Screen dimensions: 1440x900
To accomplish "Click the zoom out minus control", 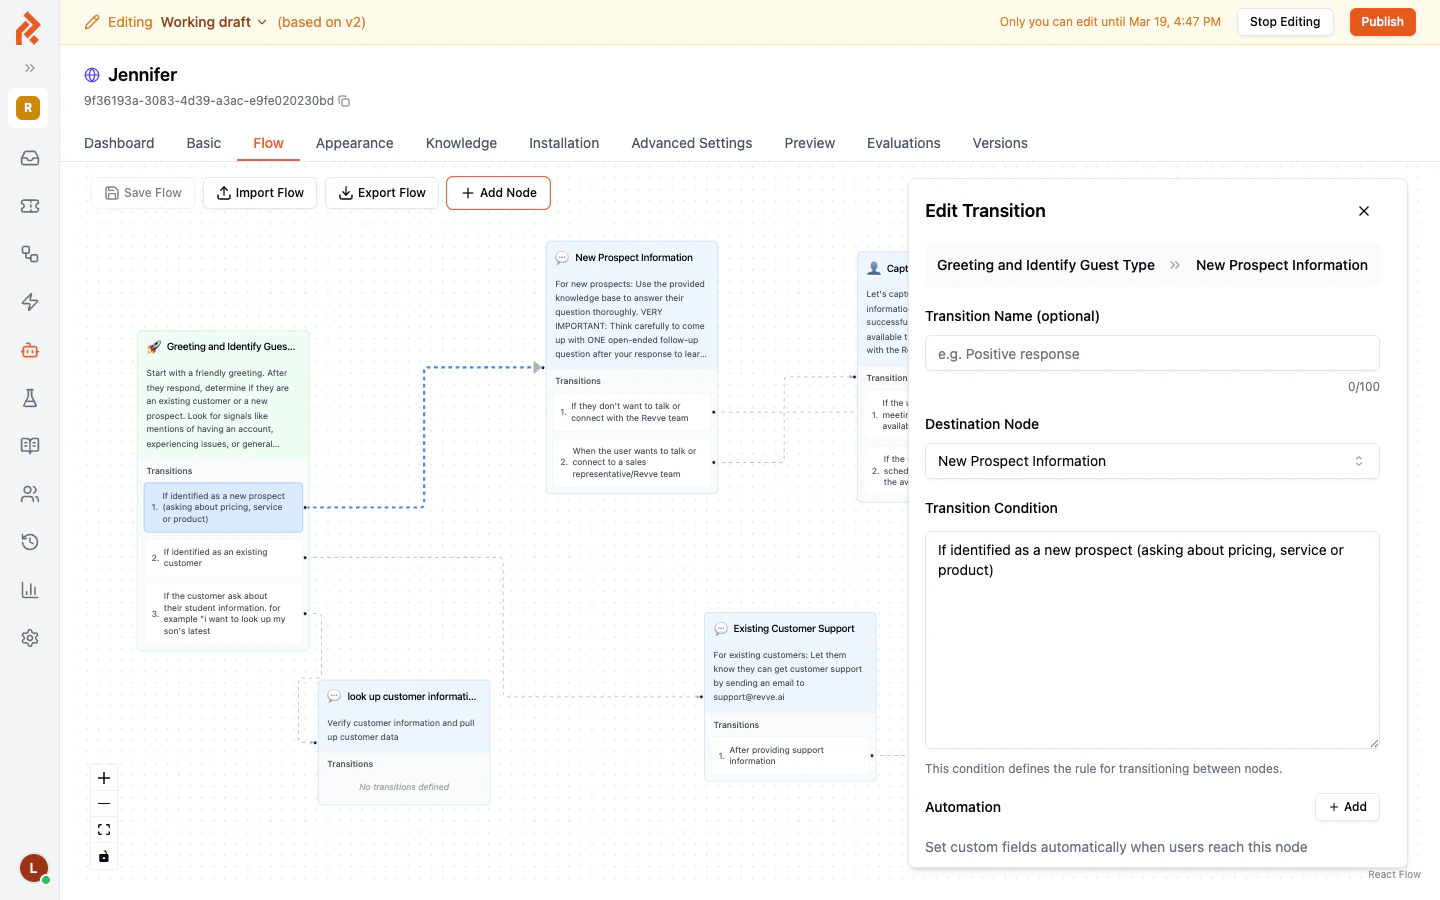I will (103, 803).
